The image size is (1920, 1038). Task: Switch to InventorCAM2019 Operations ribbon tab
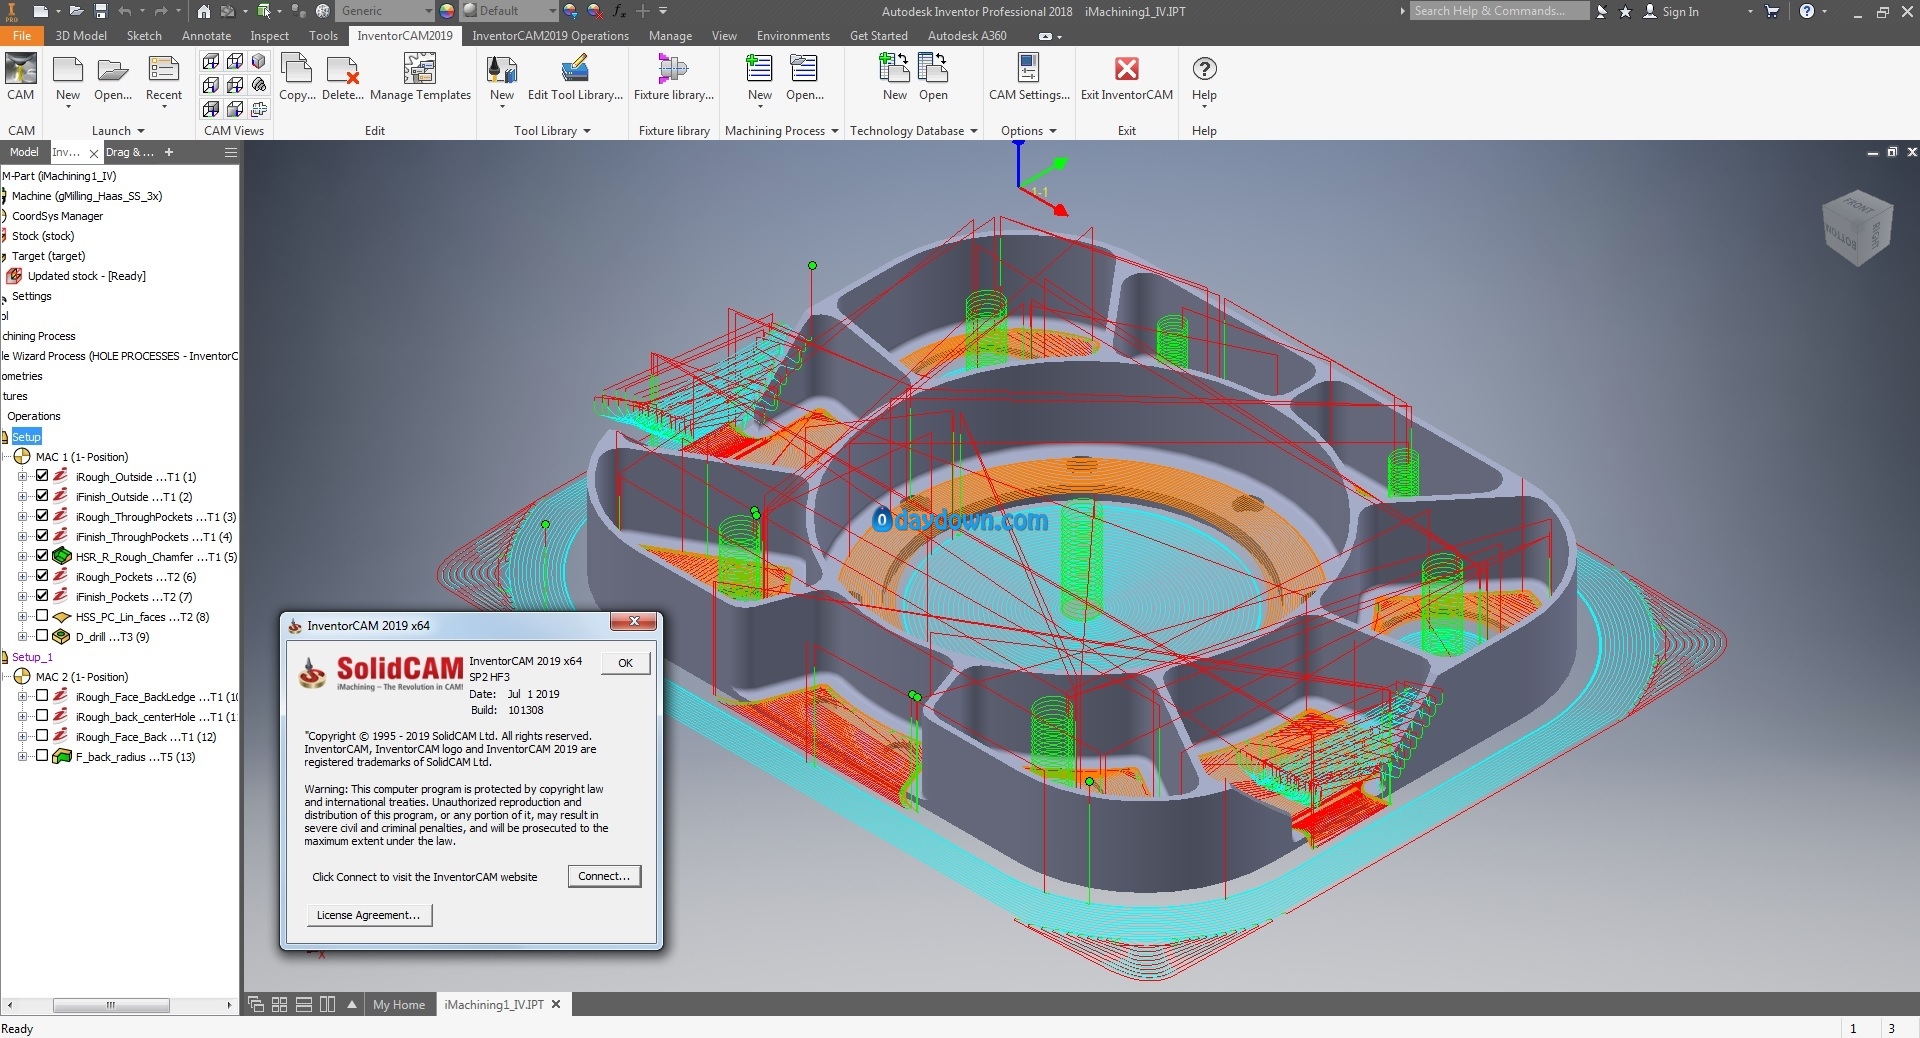(x=550, y=36)
